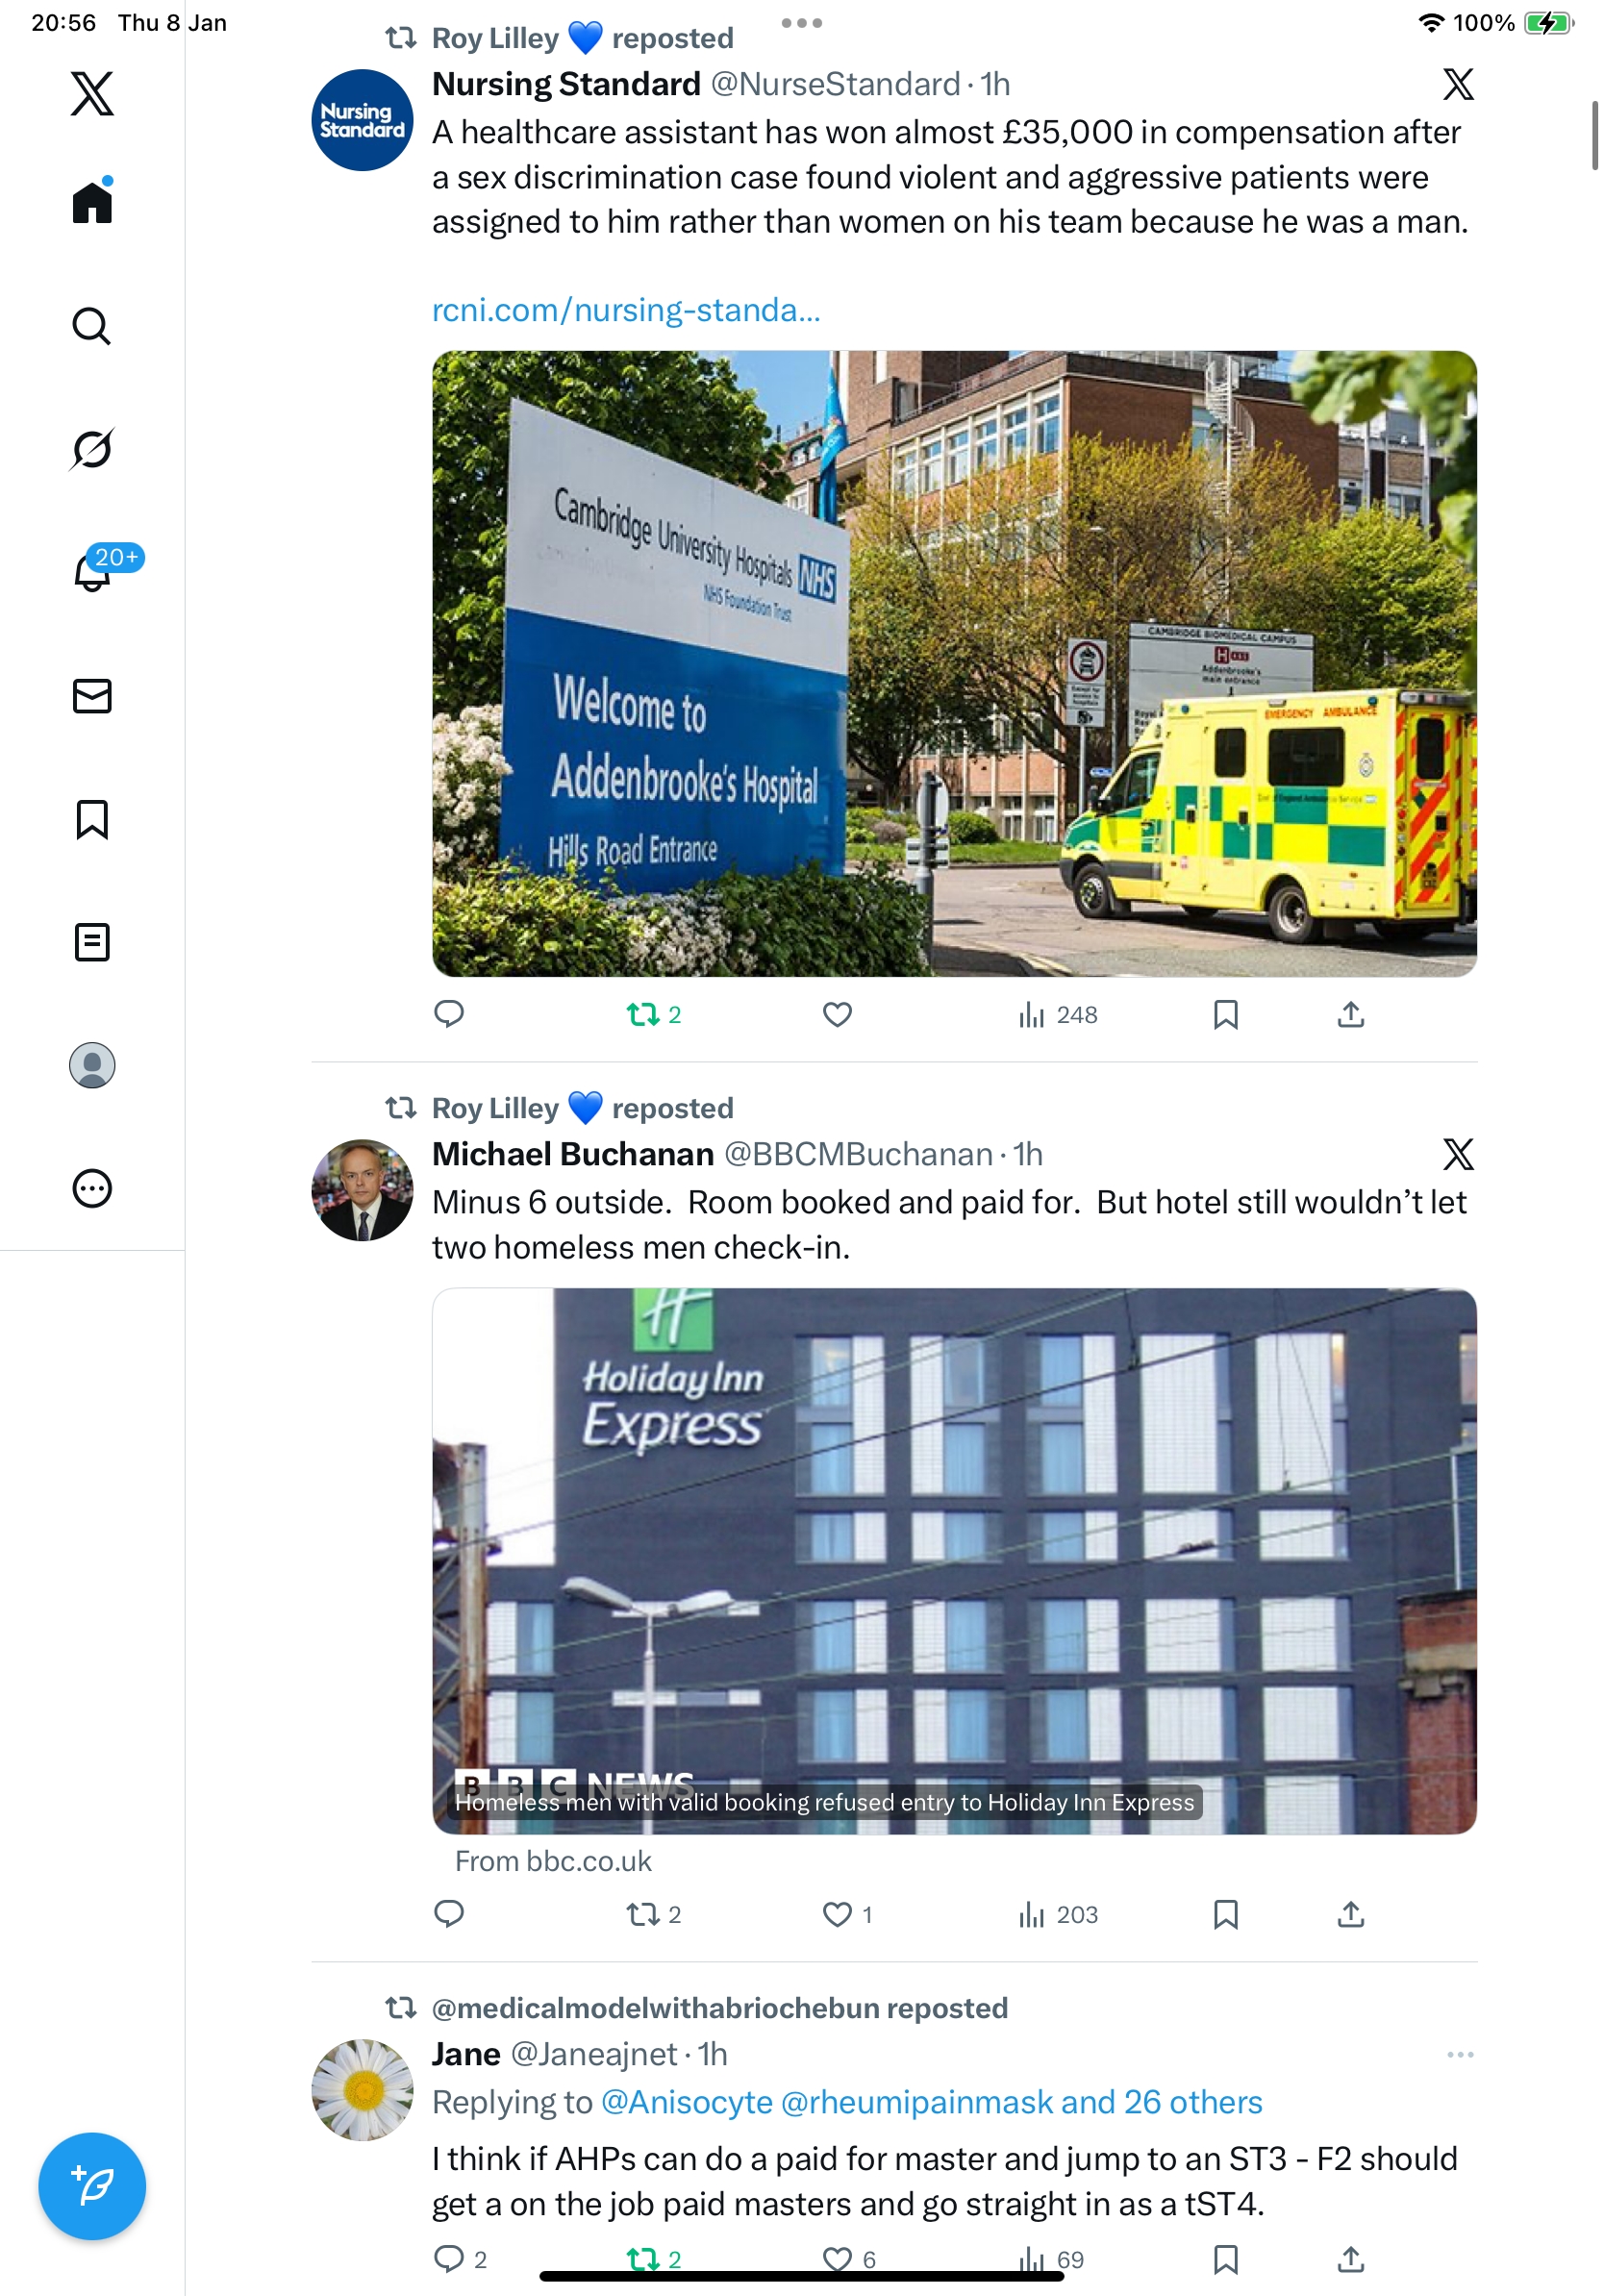
Task: Open Bookmarks from the sidebar
Action: (92, 819)
